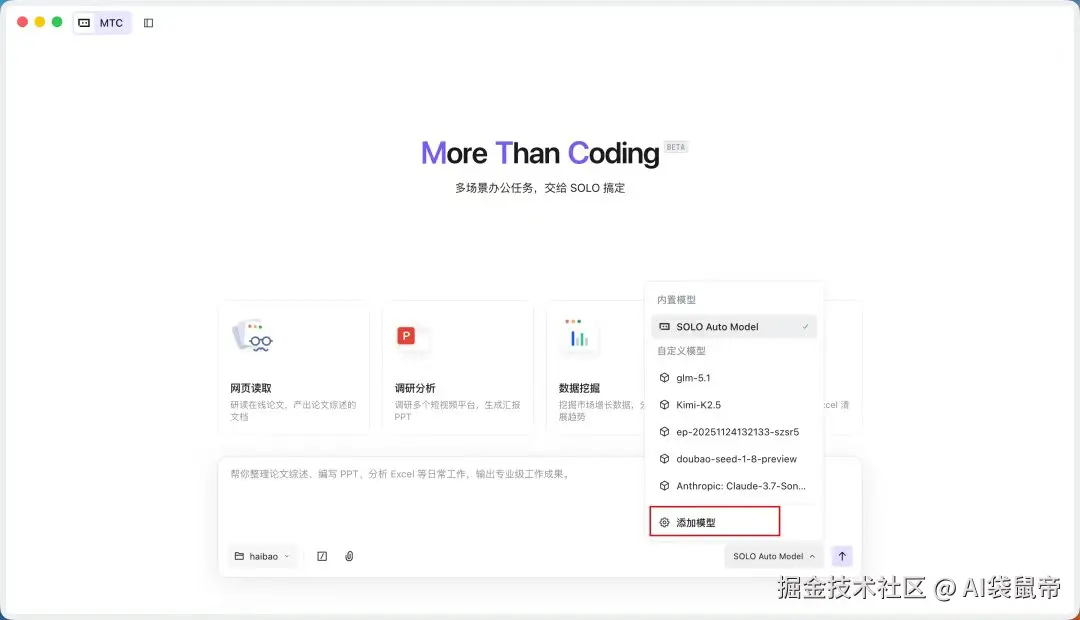The image size is (1080, 620).
Task: Click the red PPT icon on 调研分析
Action: pyautogui.click(x=406, y=336)
